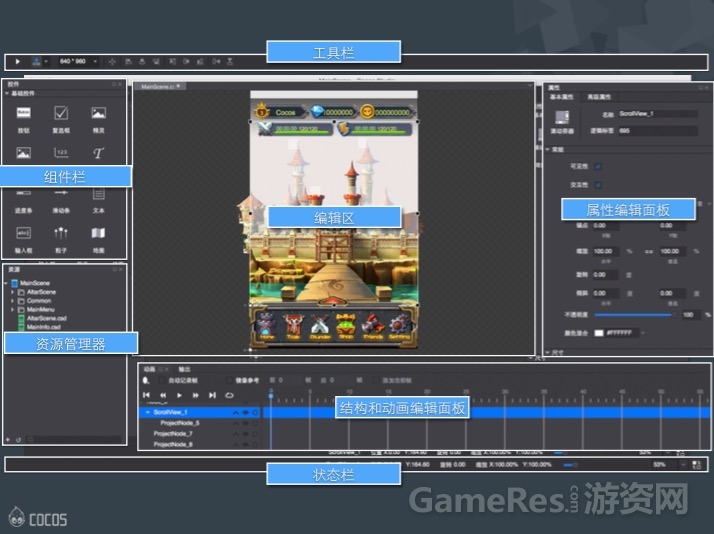Edit opacity value field 100
This screenshot has width=714, height=534.
pos(690,315)
